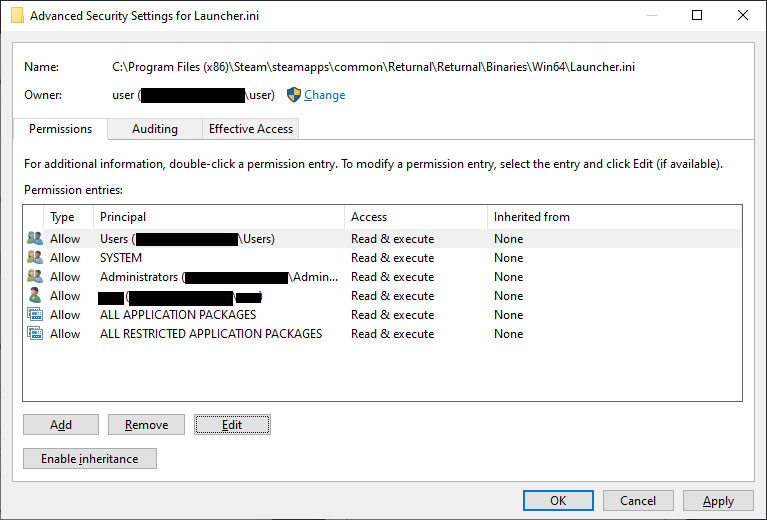Switch to the Auditing tab

click(154, 129)
